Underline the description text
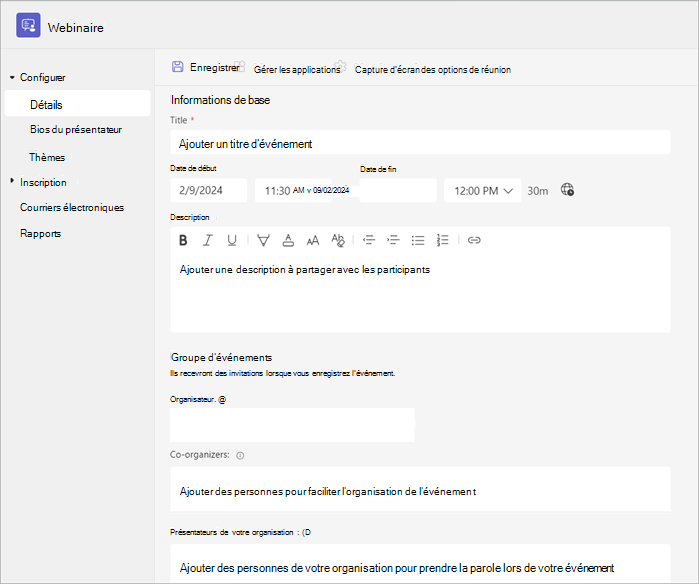 pos(232,240)
